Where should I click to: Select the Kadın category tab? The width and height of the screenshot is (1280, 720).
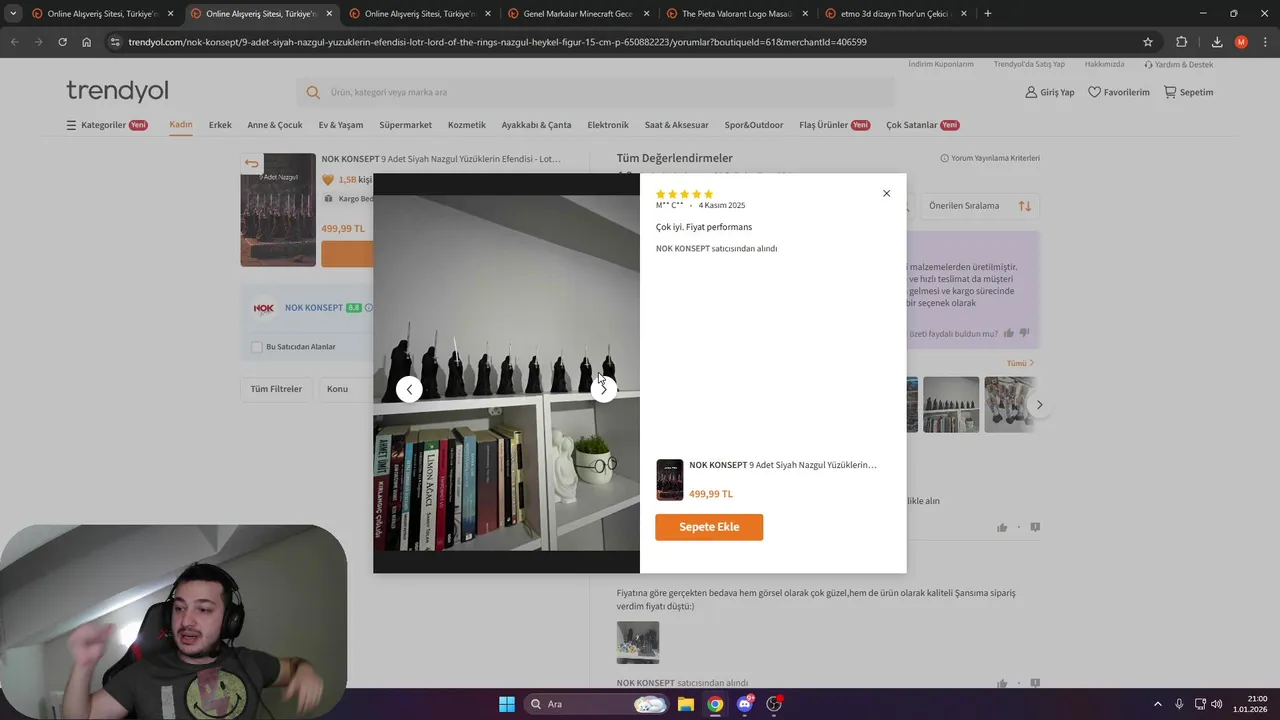(x=181, y=125)
